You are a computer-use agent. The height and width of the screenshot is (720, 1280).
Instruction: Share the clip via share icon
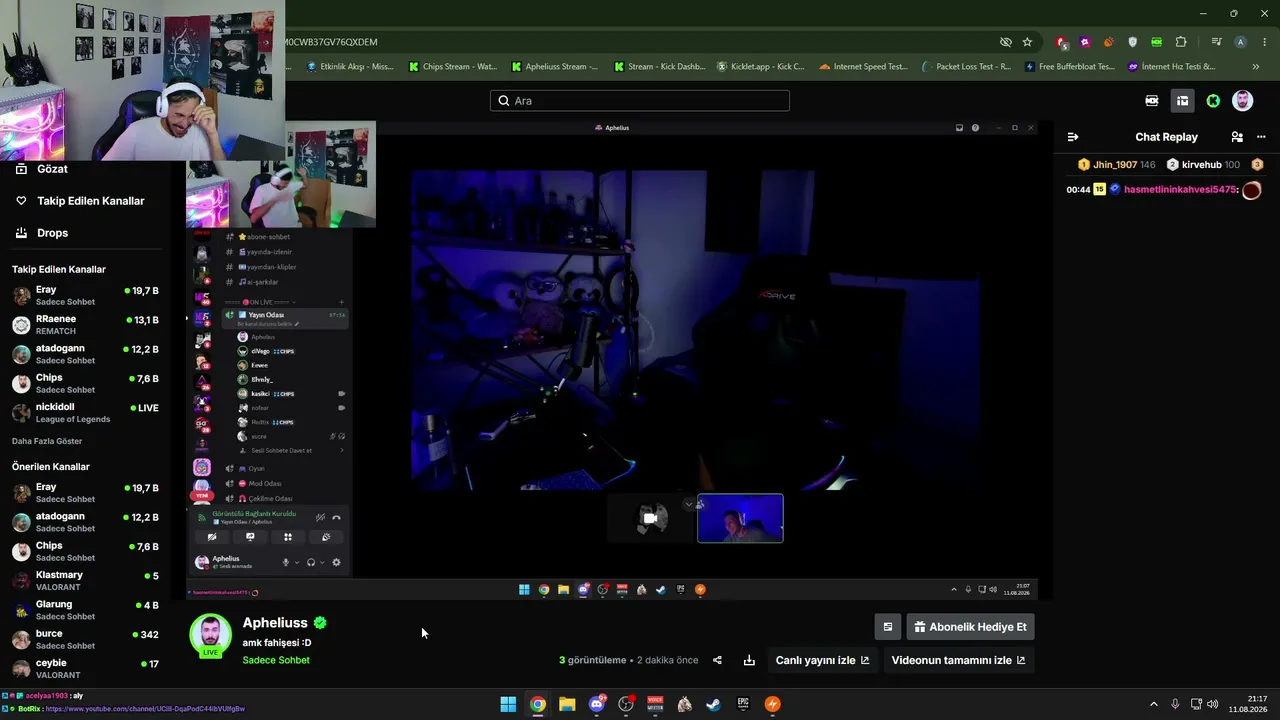coord(717,660)
